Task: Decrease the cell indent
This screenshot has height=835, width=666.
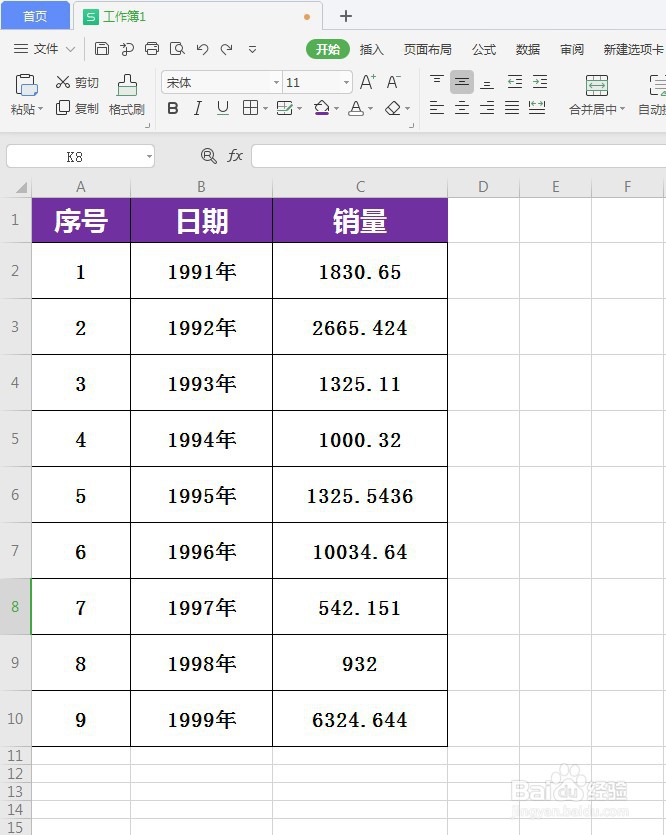Action: click(515, 81)
